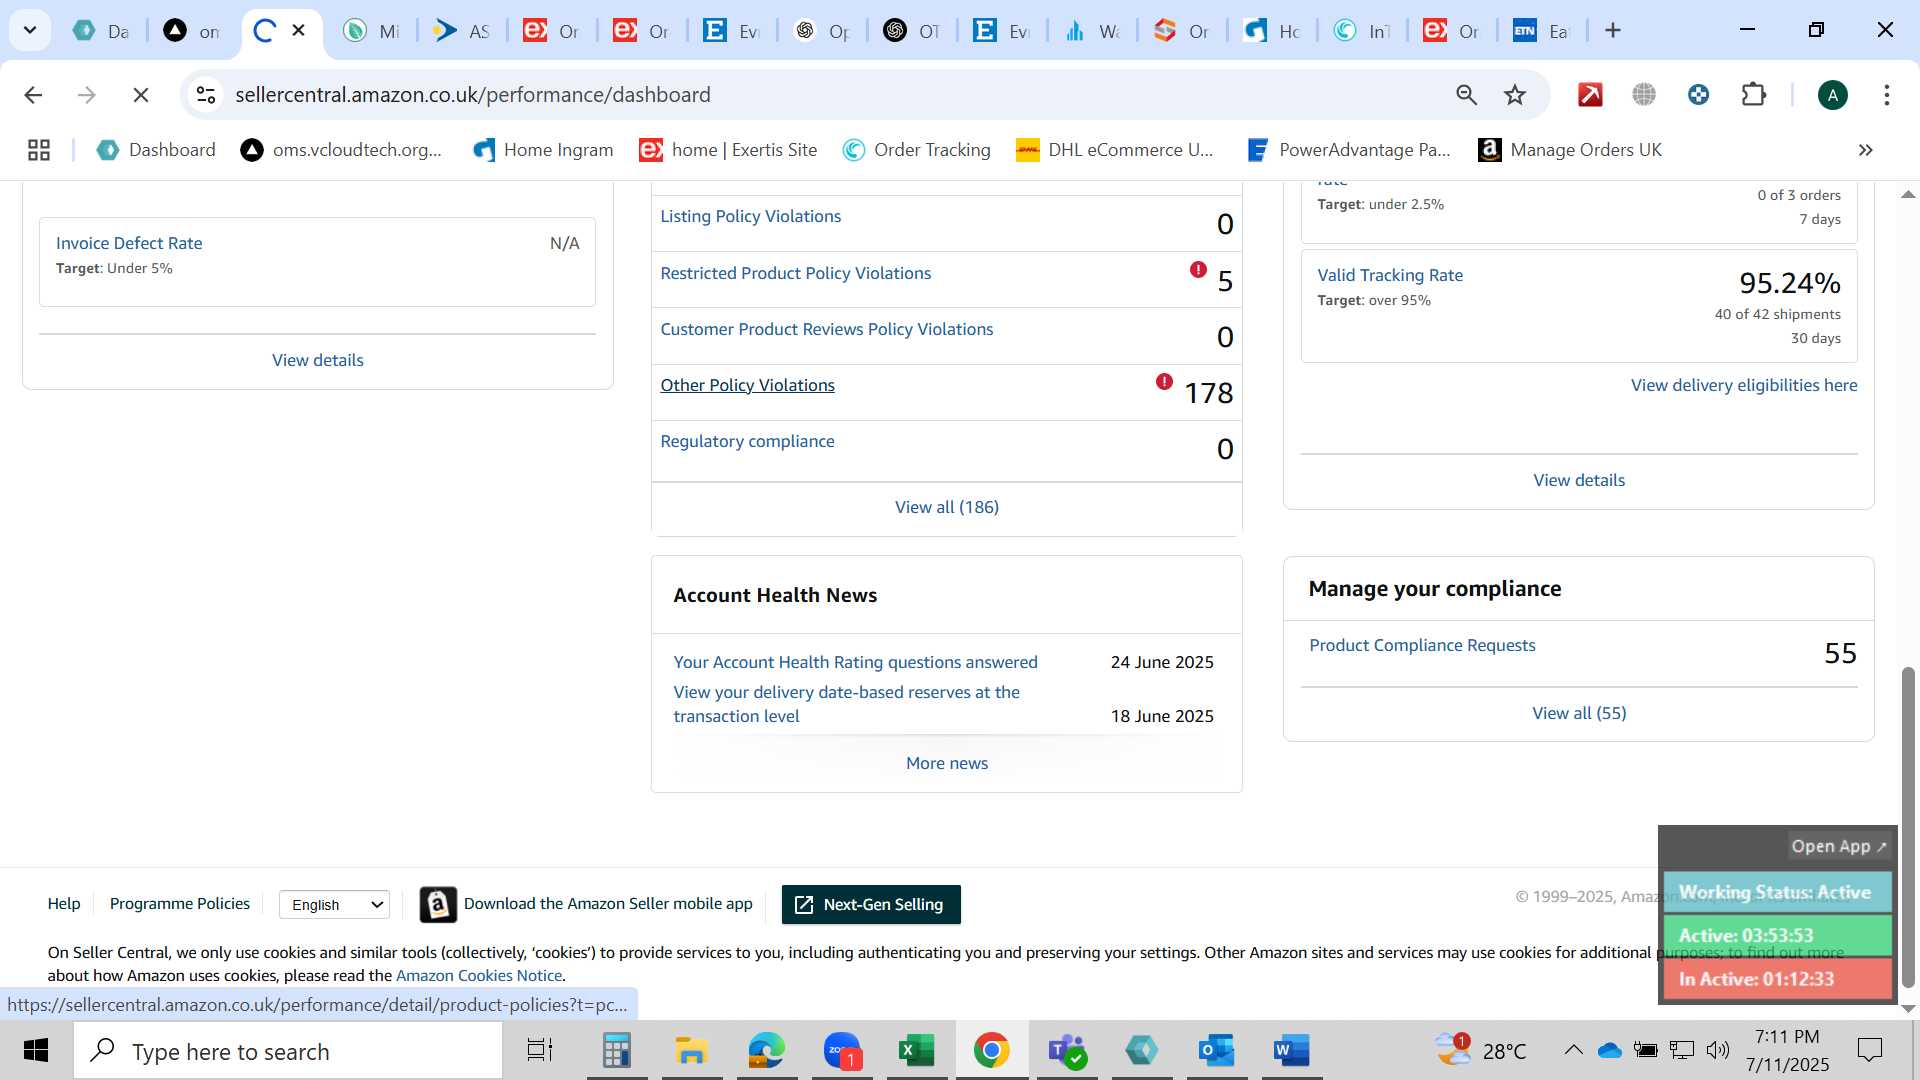Click View delivery eligibilities here
1920x1080 pixels.
point(1743,385)
